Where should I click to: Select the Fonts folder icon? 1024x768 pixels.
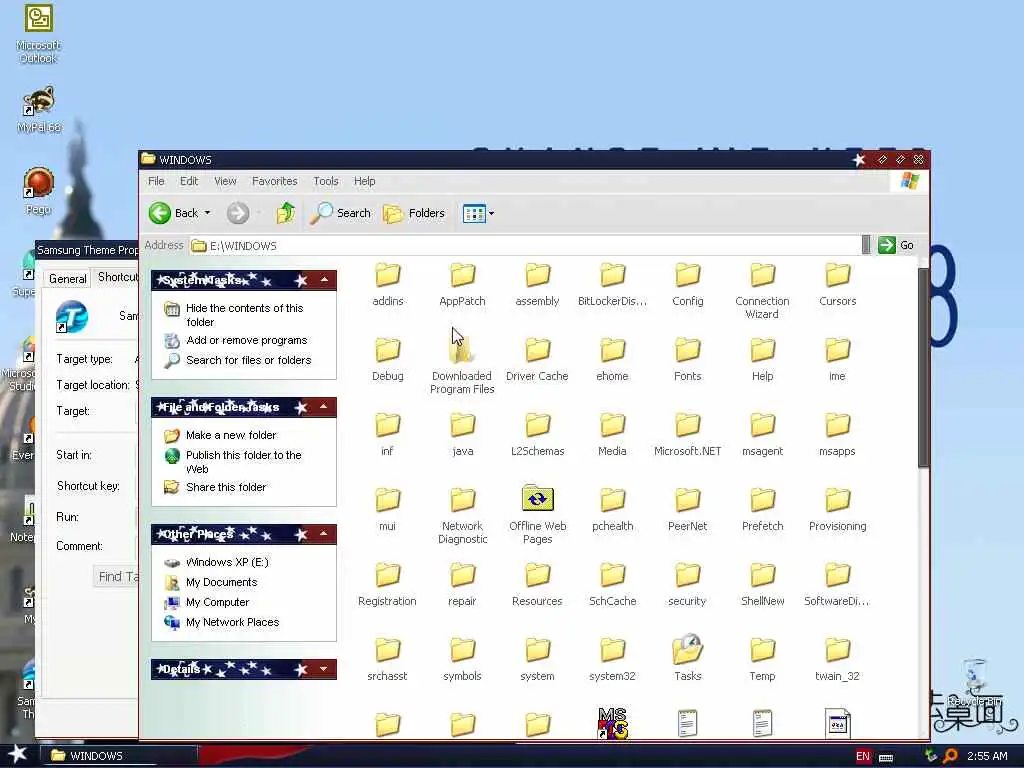(688, 351)
